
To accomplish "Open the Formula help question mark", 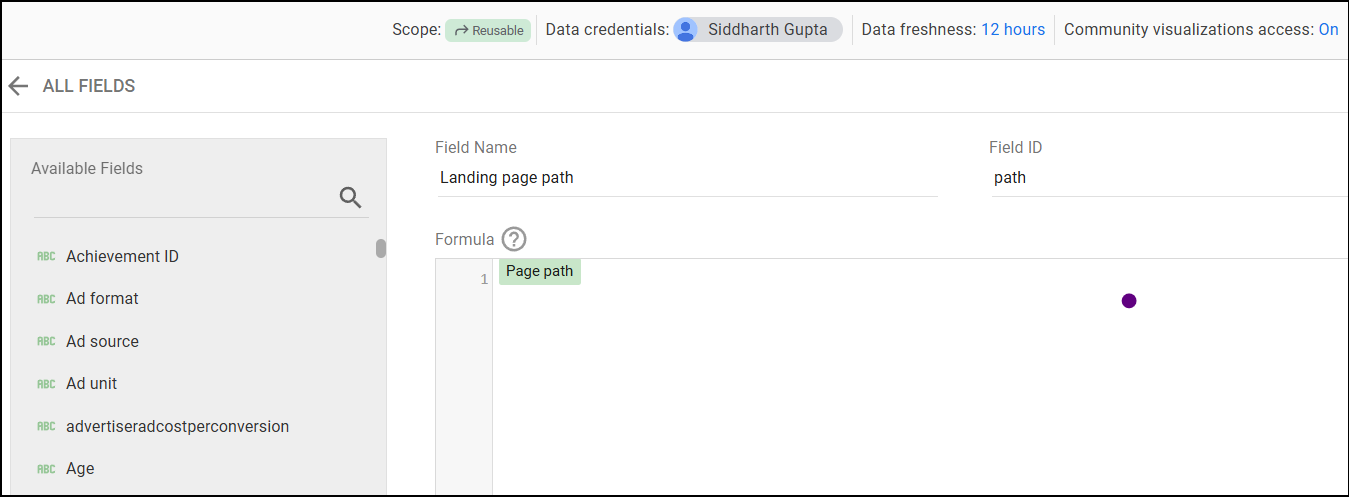I will [514, 239].
